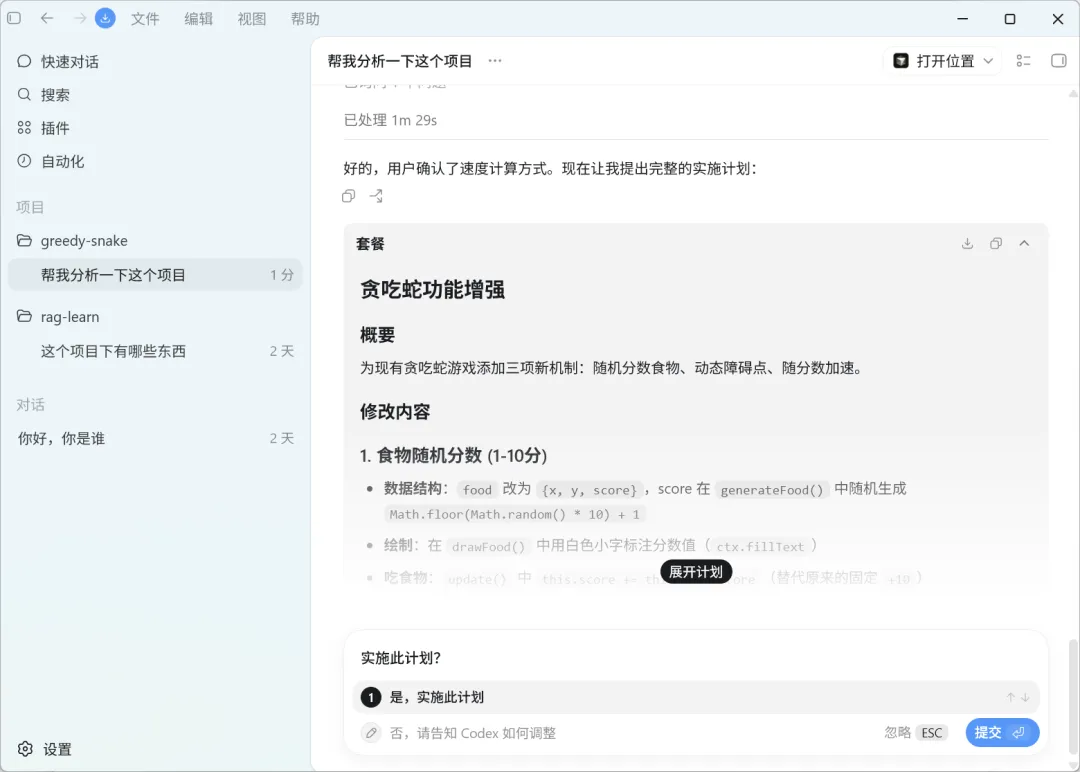Open the 视图 menu

tap(252, 19)
